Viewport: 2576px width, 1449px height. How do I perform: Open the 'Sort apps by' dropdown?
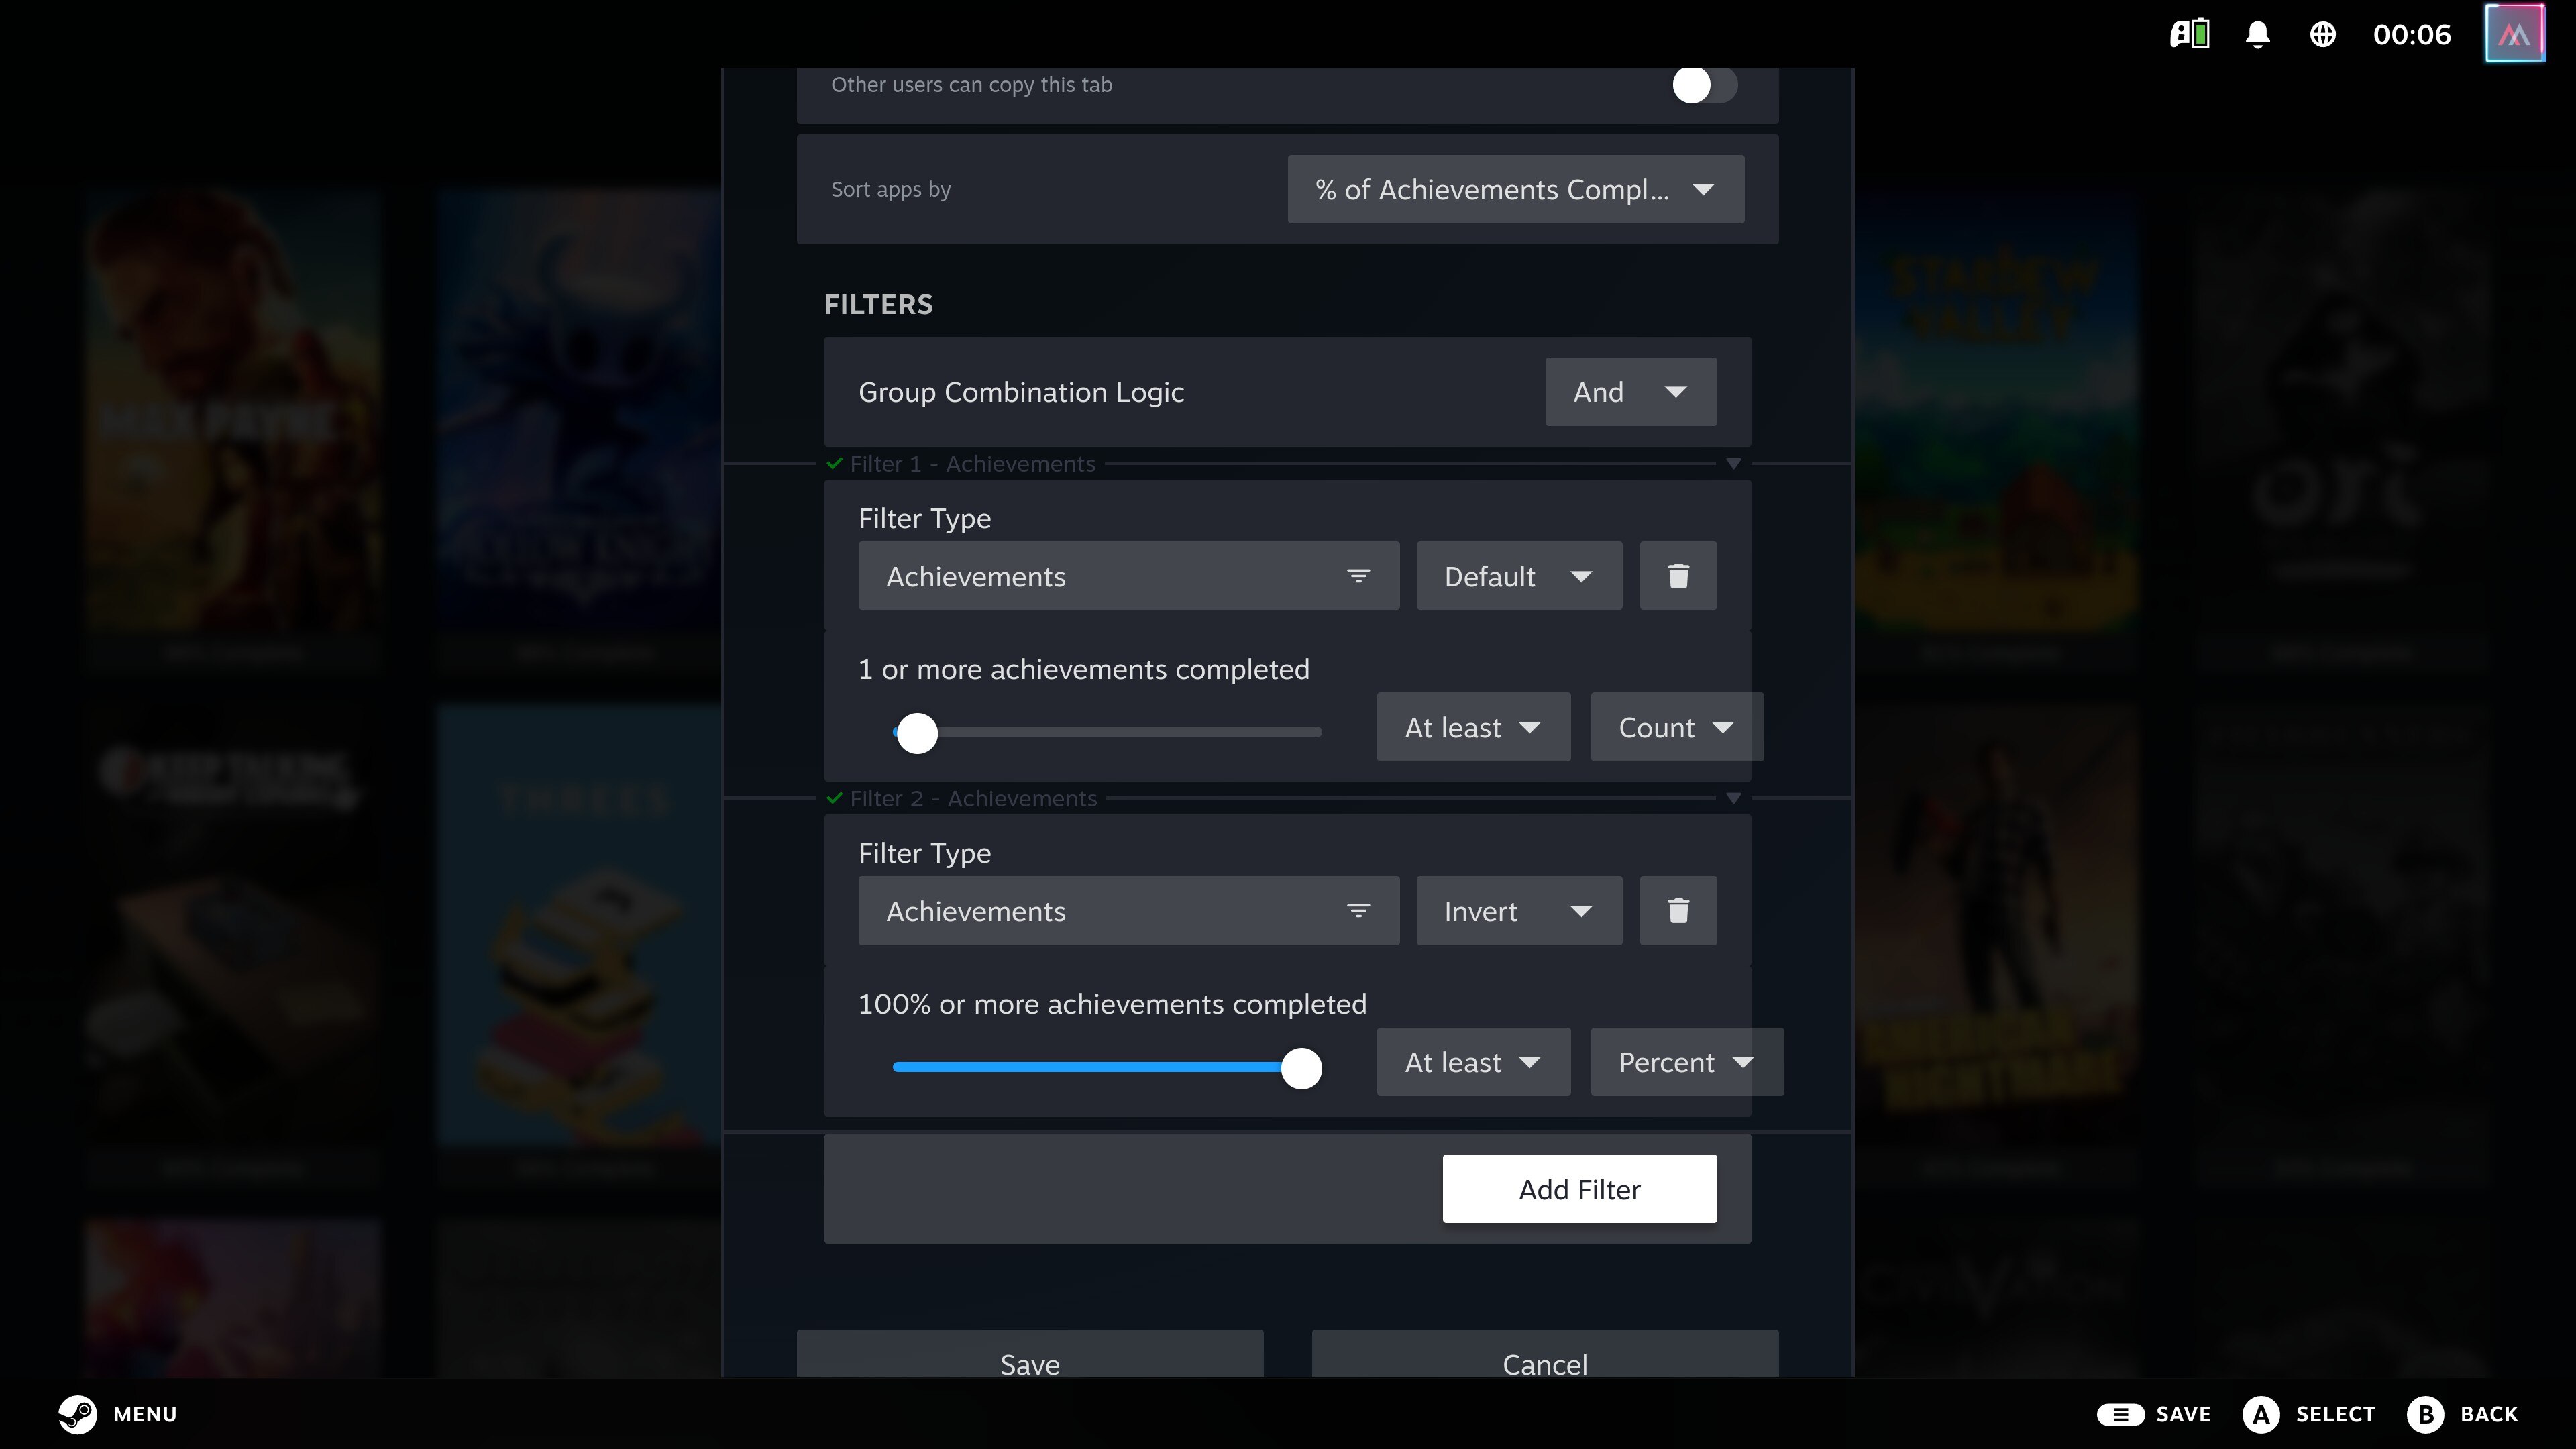(x=1515, y=189)
